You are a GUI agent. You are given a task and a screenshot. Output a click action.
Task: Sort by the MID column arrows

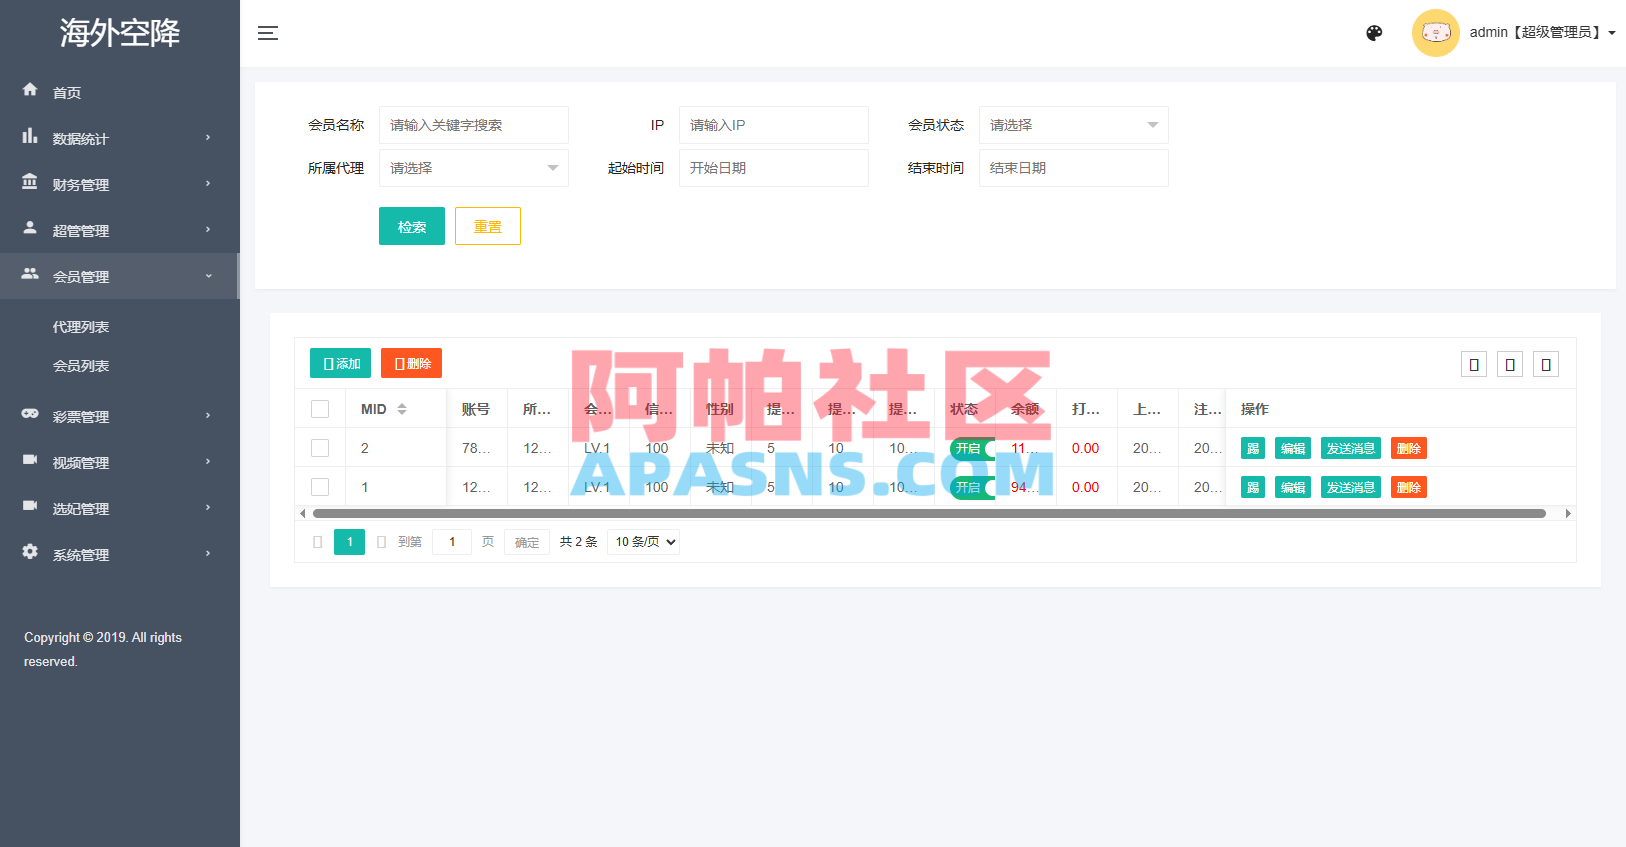pos(402,409)
